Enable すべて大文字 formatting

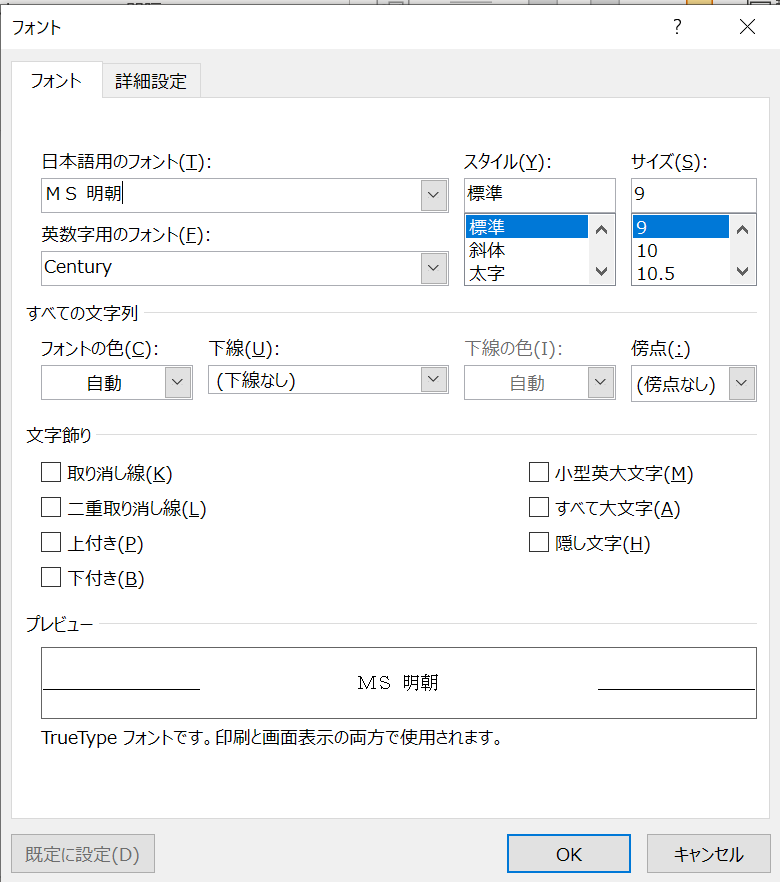(x=538, y=506)
